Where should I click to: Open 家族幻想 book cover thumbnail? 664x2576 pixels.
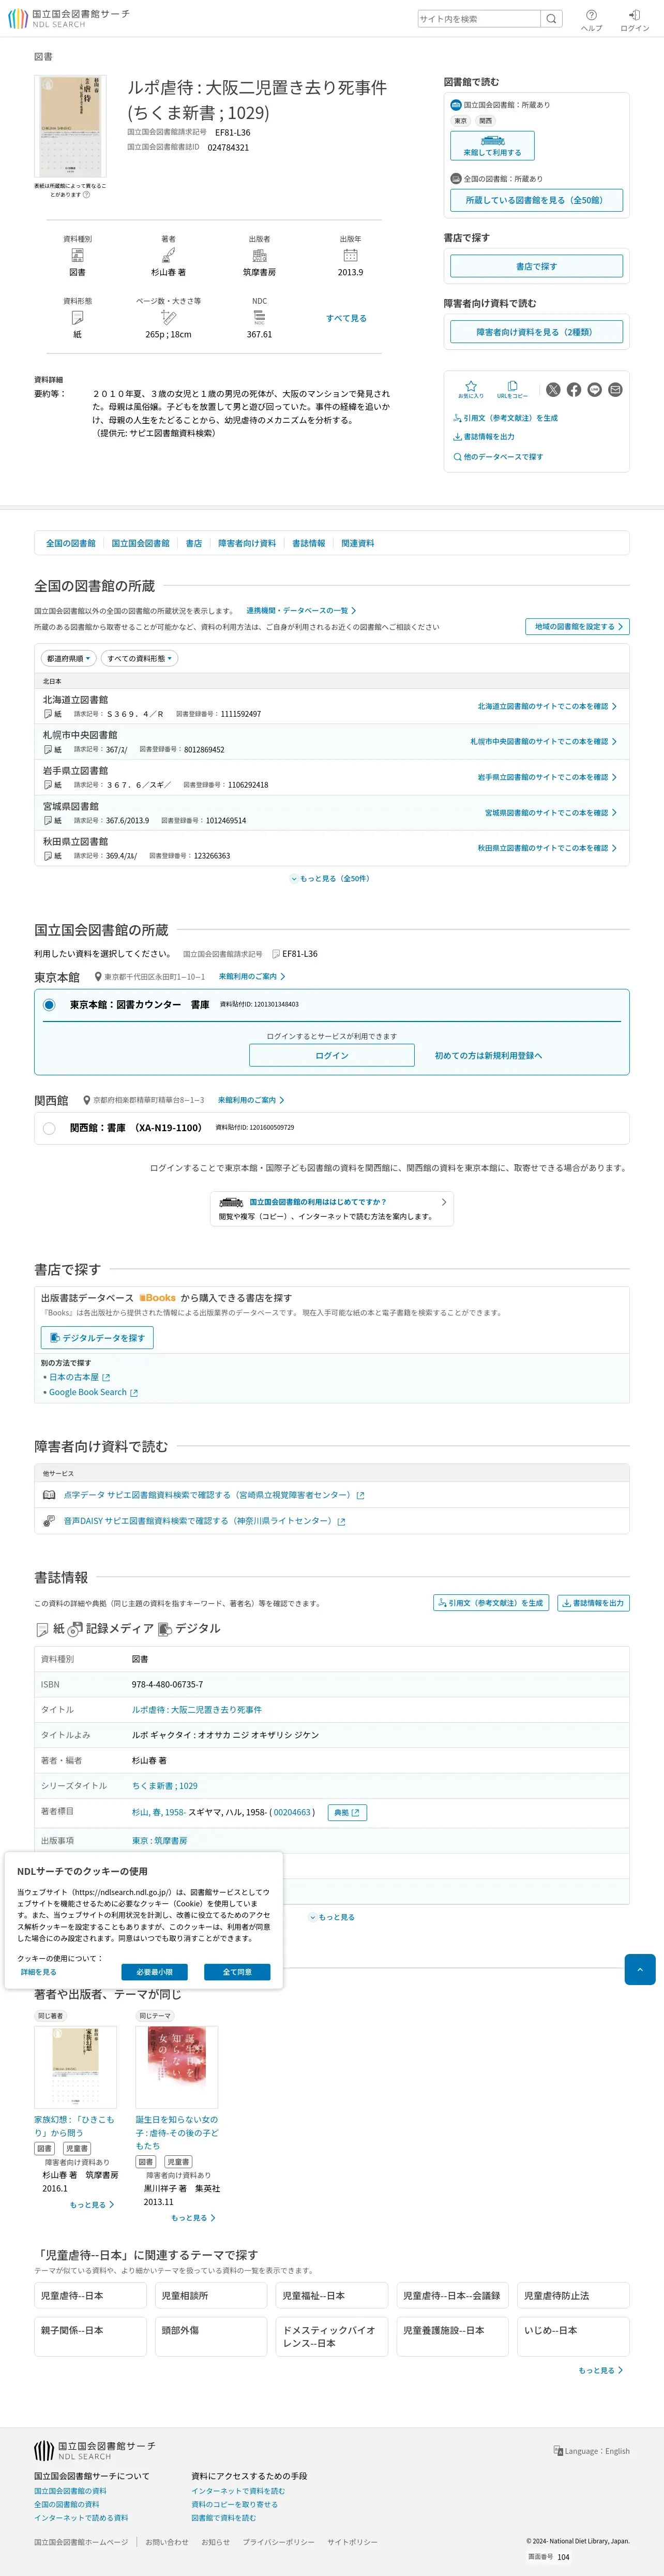coord(75,2067)
